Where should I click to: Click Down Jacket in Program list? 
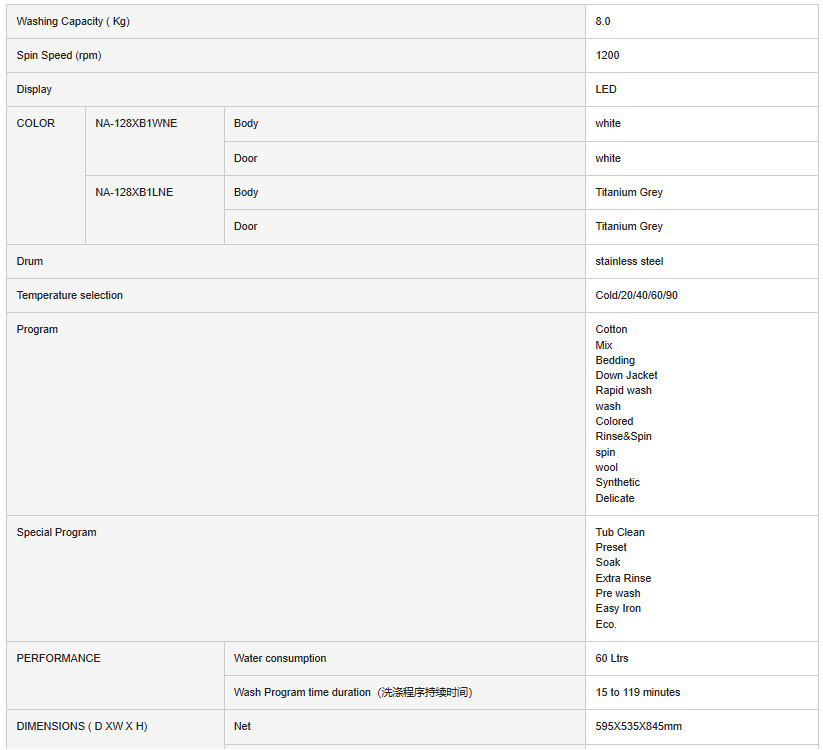pyautogui.click(x=626, y=375)
